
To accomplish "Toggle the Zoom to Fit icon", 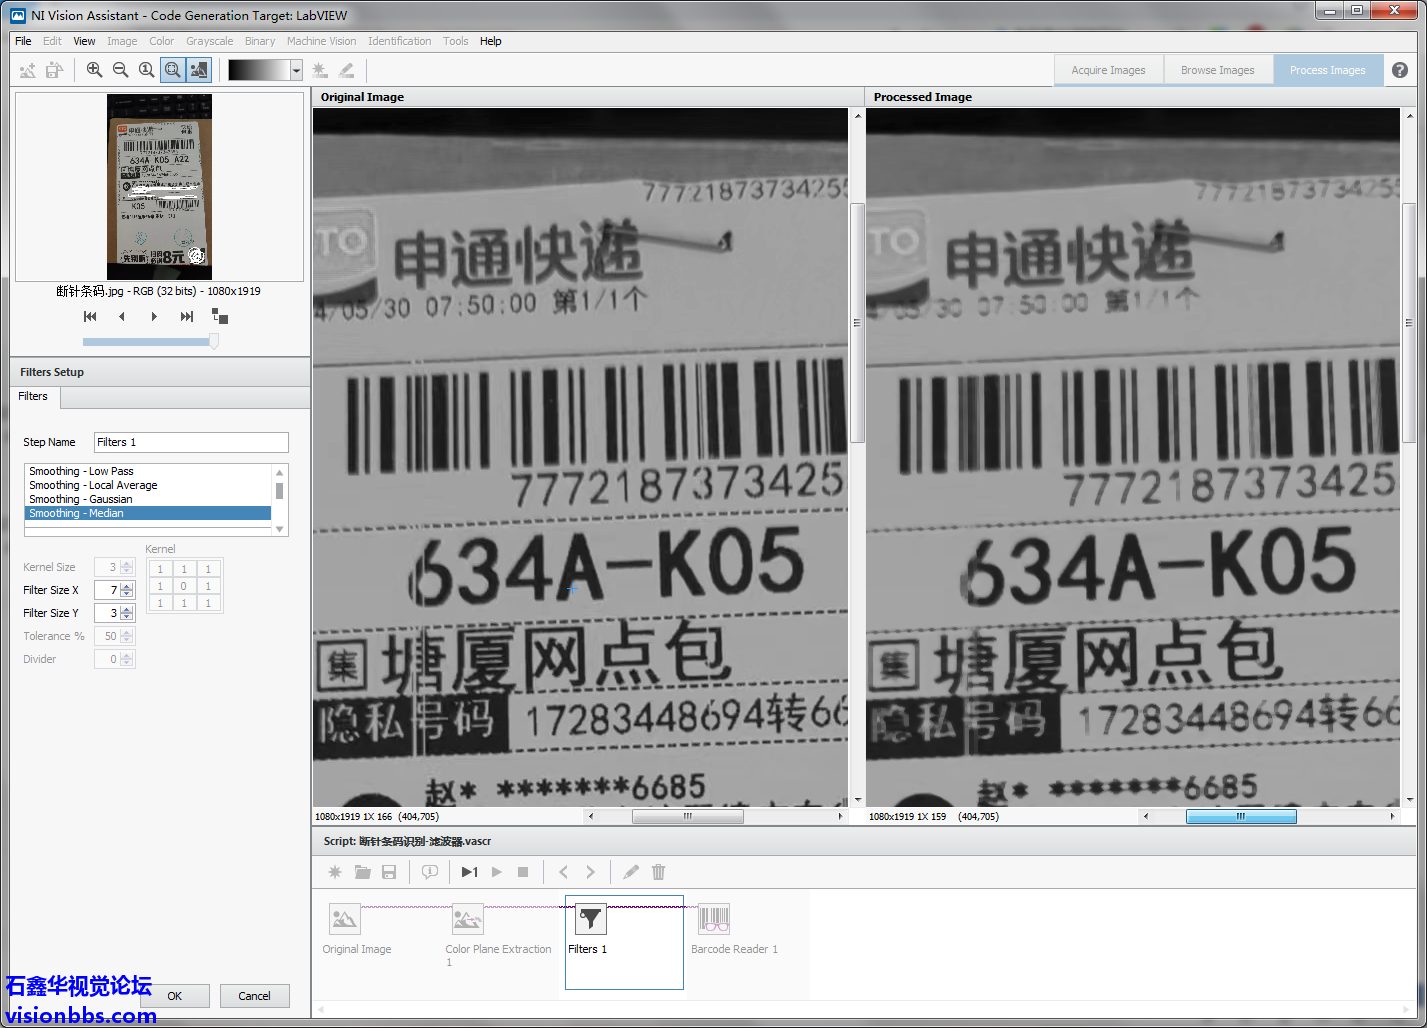I will click(x=172, y=70).
